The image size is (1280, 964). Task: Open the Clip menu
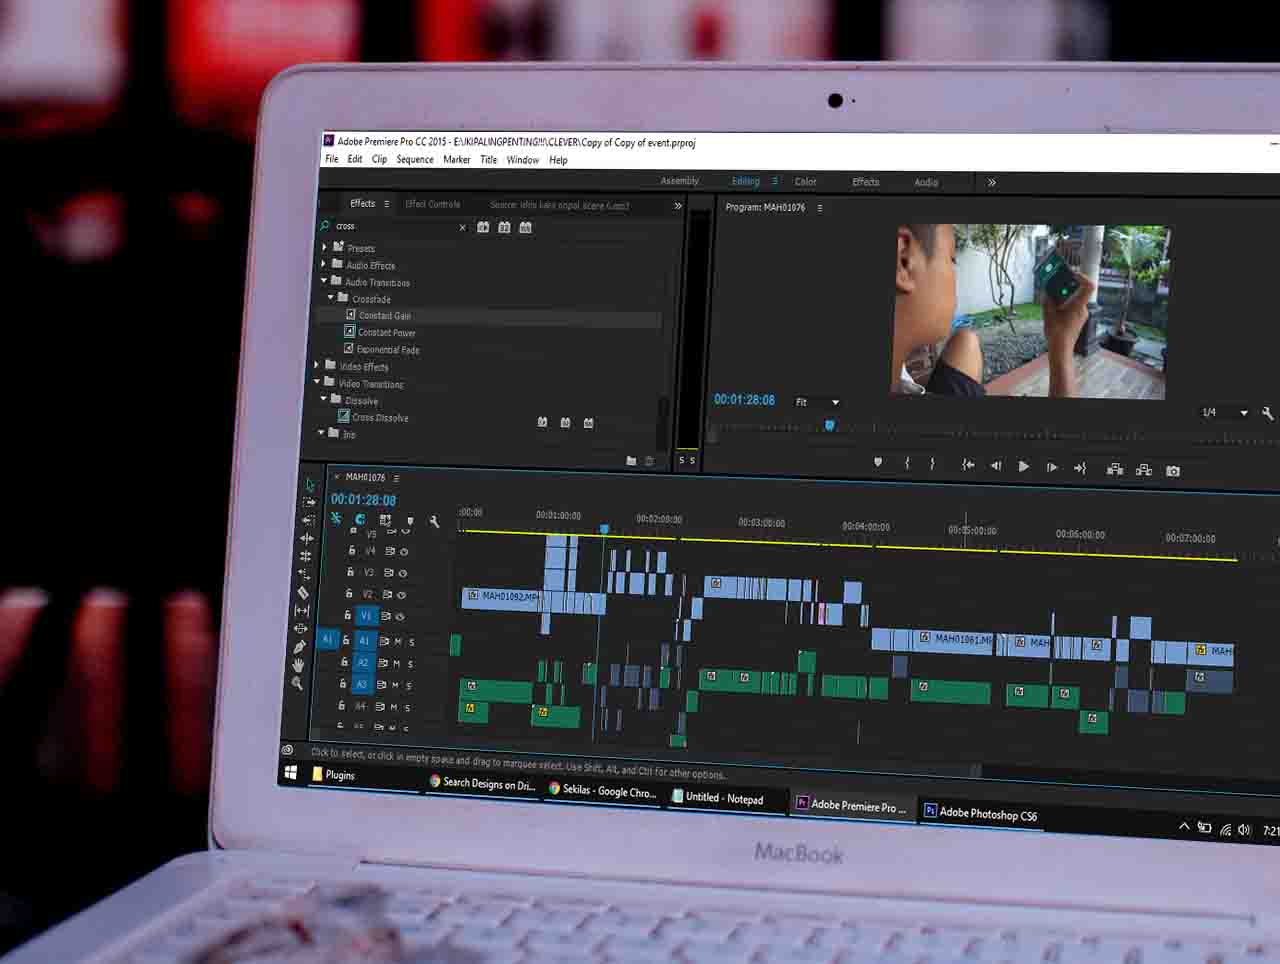(379, 159)
